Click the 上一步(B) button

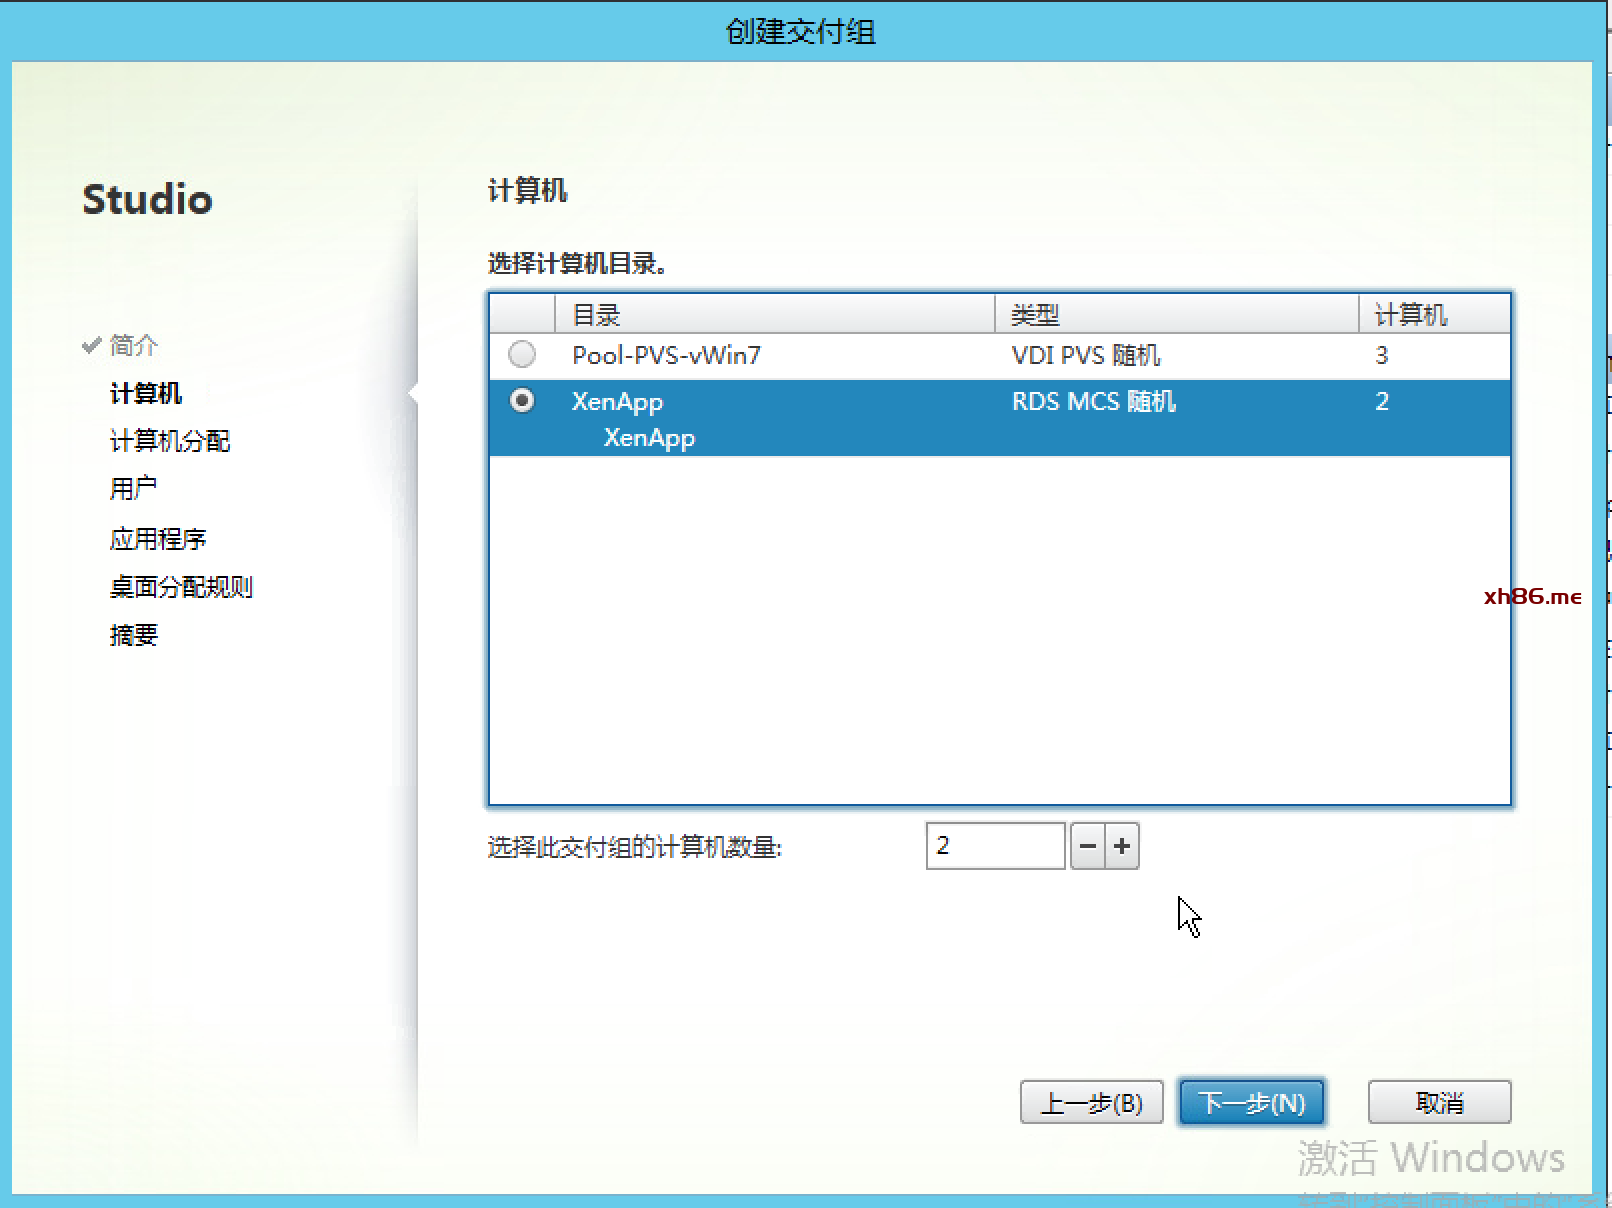coord(1091,1102)
